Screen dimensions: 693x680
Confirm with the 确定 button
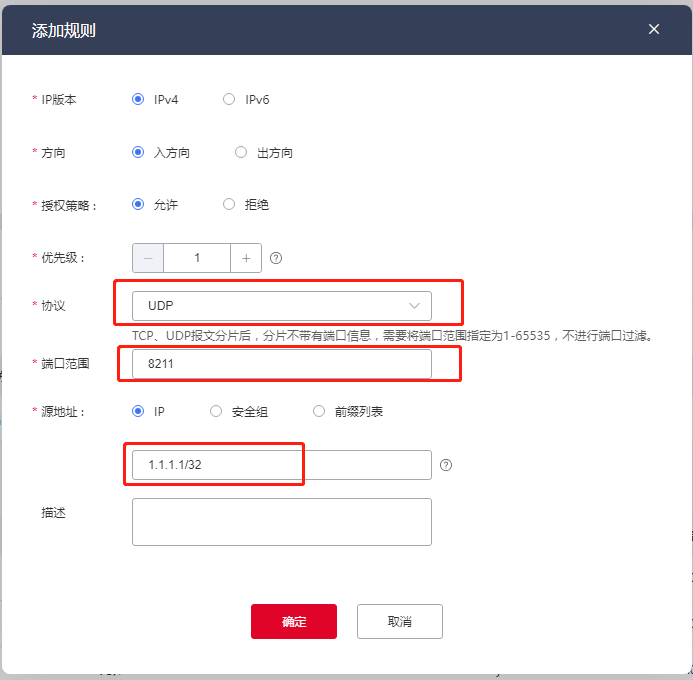click(294, 621)
